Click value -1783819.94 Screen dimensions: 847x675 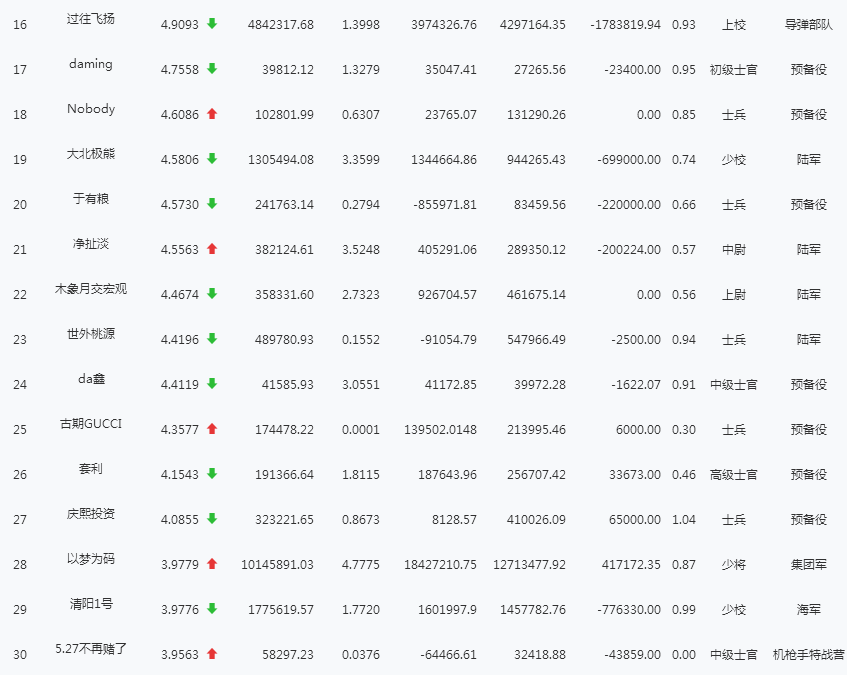click(626, 25)
